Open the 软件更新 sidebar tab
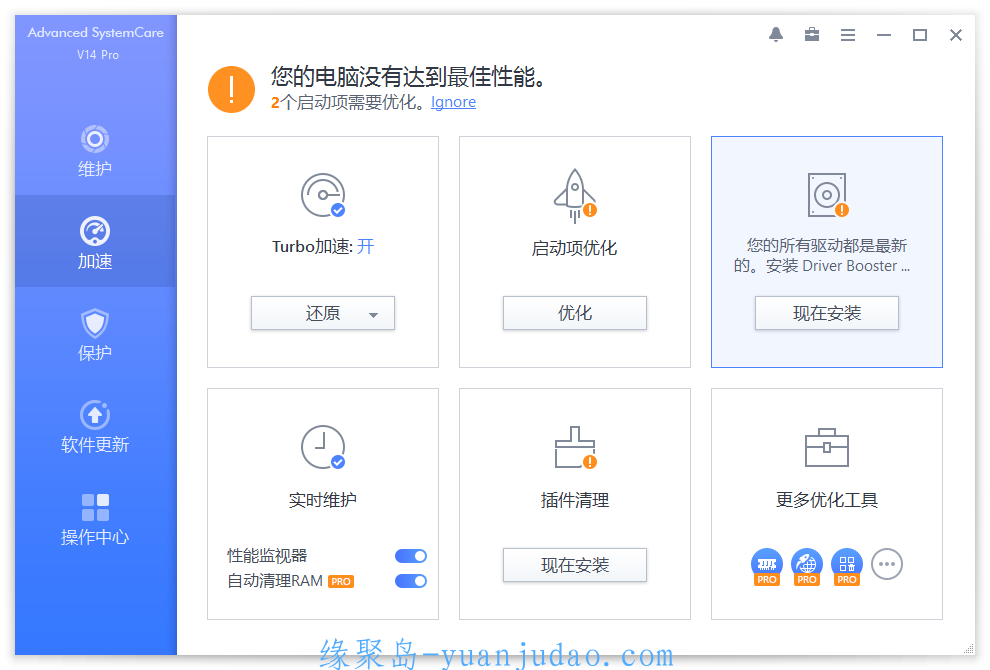Viewport: 990px width, 670px height. [95, 426]
